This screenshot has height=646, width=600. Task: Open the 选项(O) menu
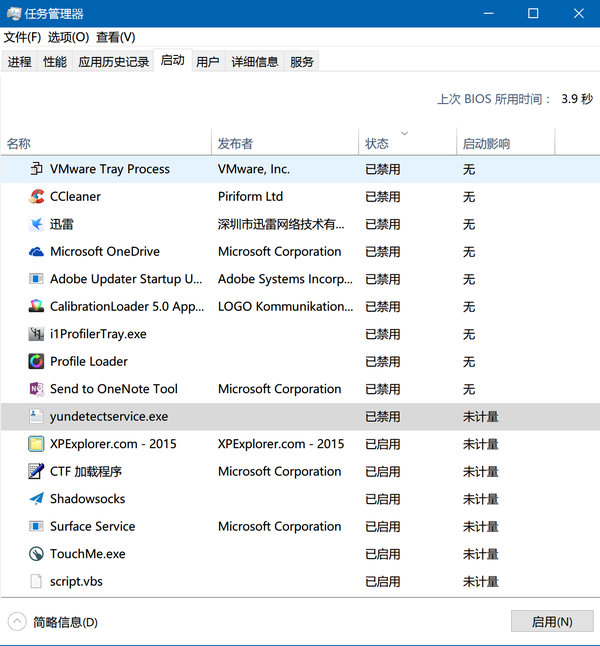68,37
